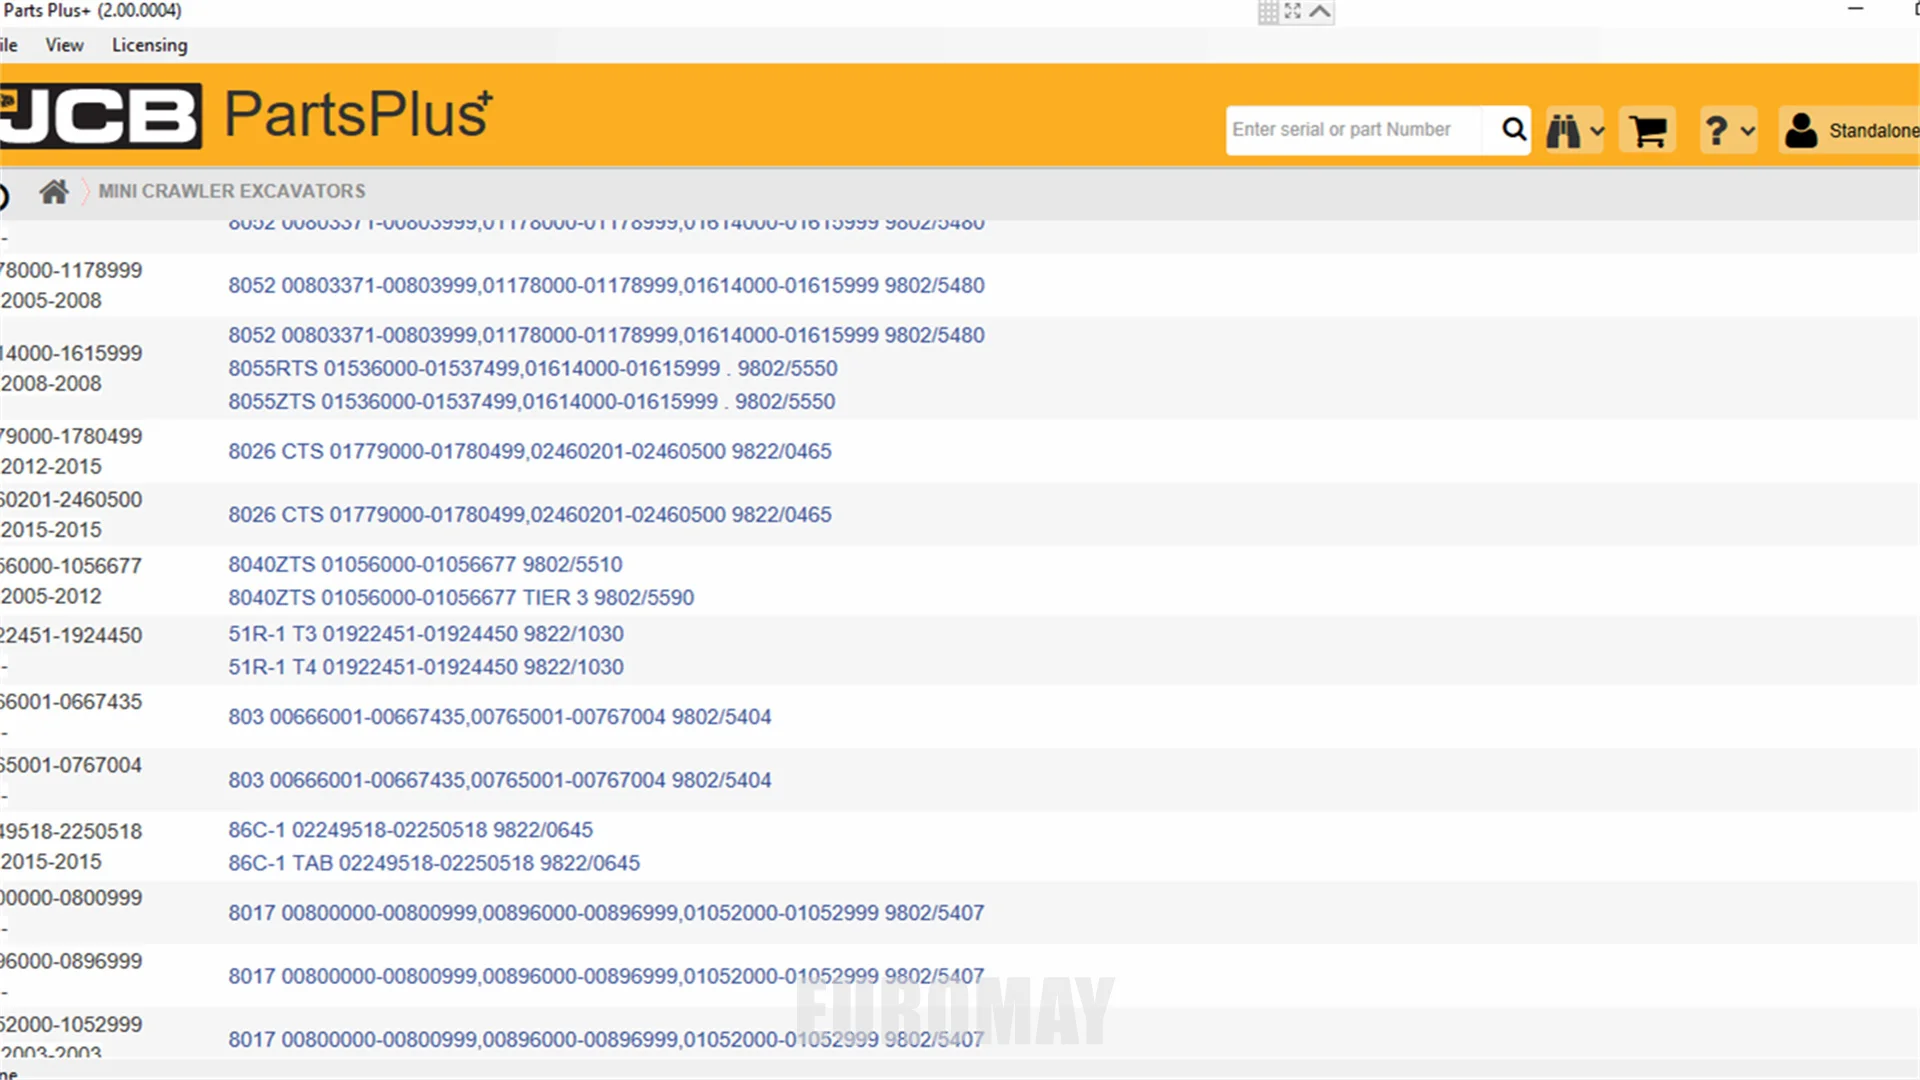Expand the help dropdown arrow
The height and width of the screenshot is (1080, 1920).
(1747, 131)
